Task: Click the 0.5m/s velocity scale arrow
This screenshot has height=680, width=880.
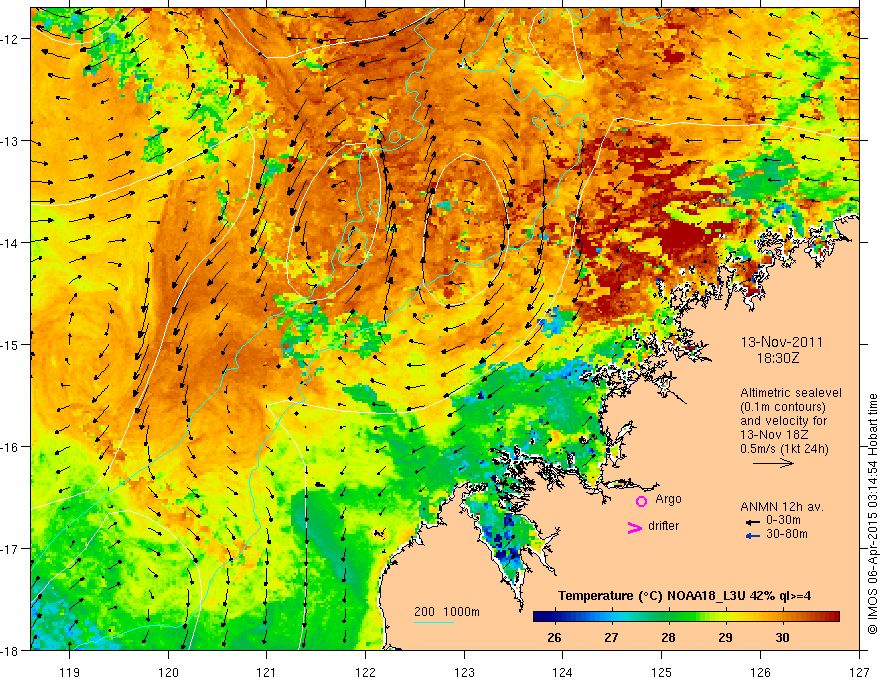Action: point(773,463)
